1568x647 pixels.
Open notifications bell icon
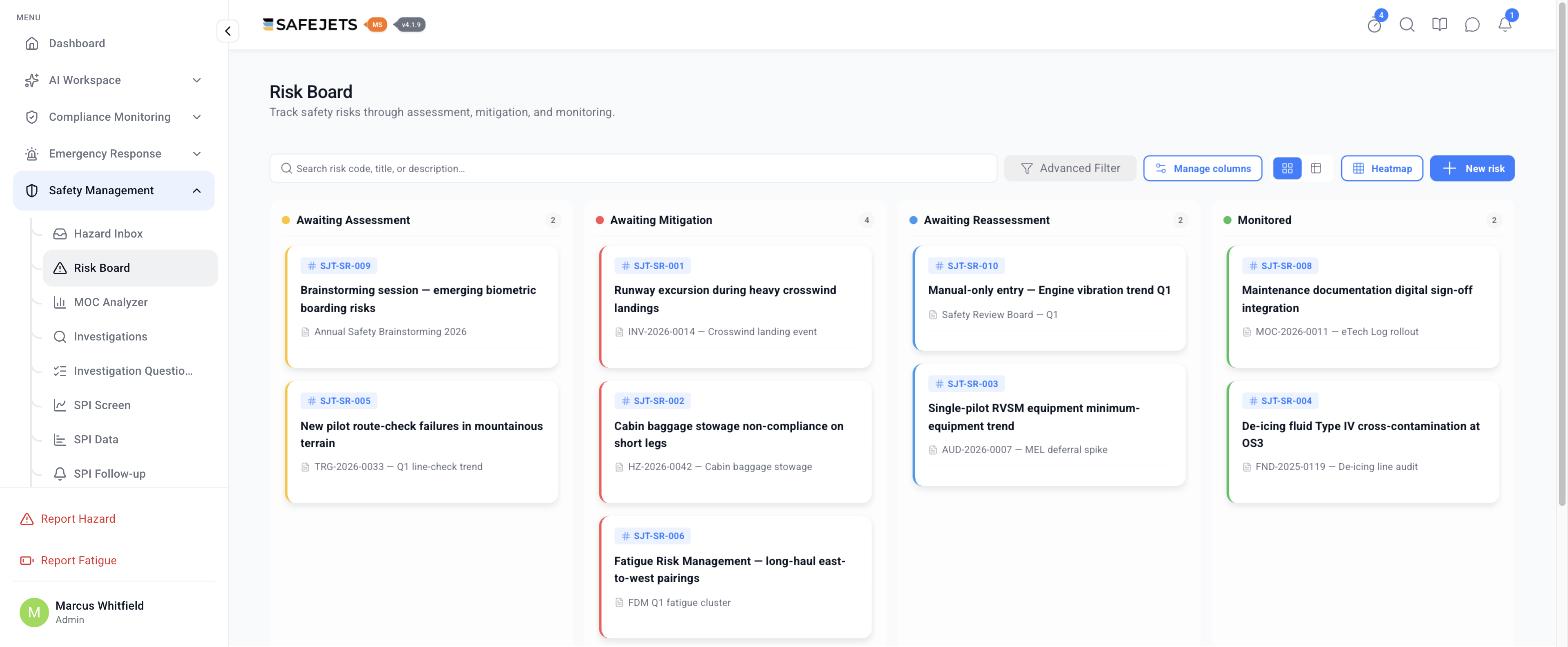point(1505,25)
